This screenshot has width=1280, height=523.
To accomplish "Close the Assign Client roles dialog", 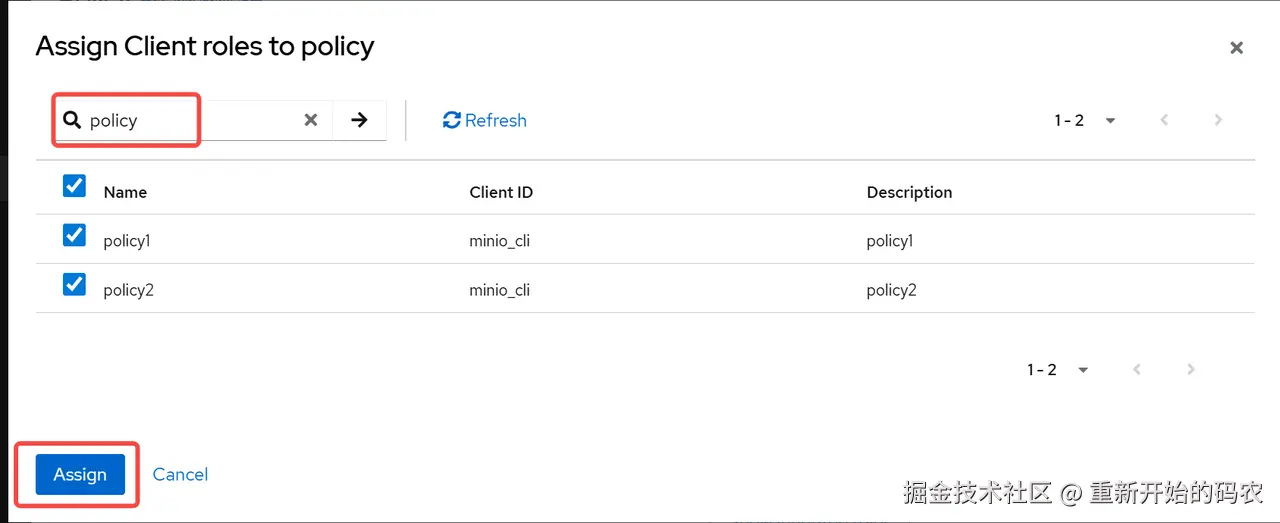I will click(1236, 48).
